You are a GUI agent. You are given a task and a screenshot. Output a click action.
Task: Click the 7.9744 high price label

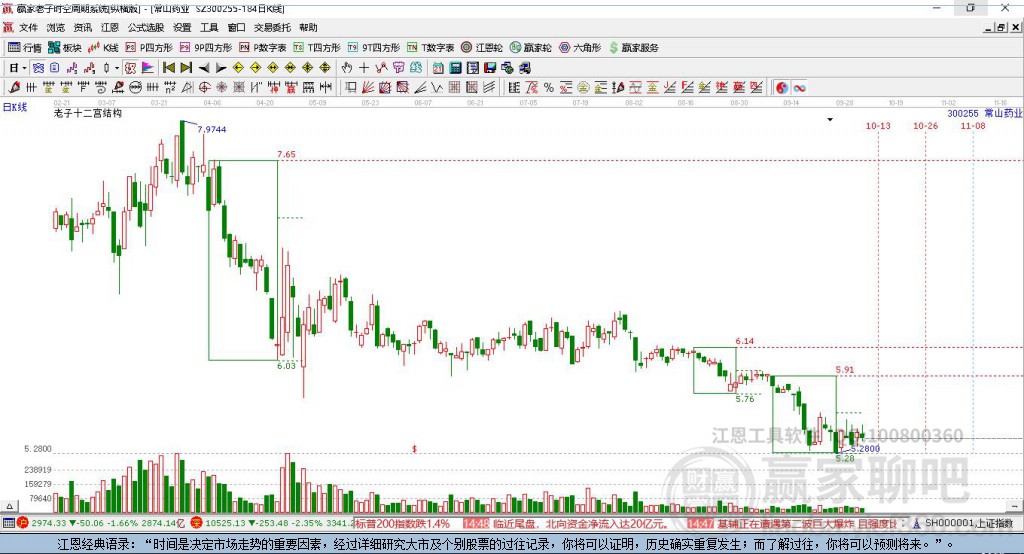pyautogui.click(x=212, y=129)
